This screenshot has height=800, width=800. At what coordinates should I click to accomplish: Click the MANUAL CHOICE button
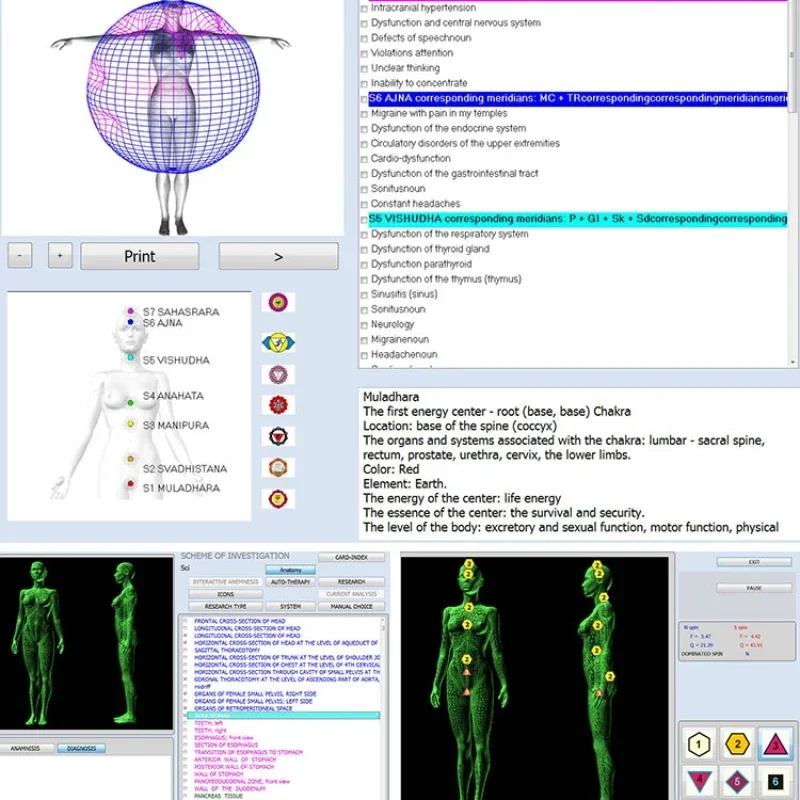[352, 607]
